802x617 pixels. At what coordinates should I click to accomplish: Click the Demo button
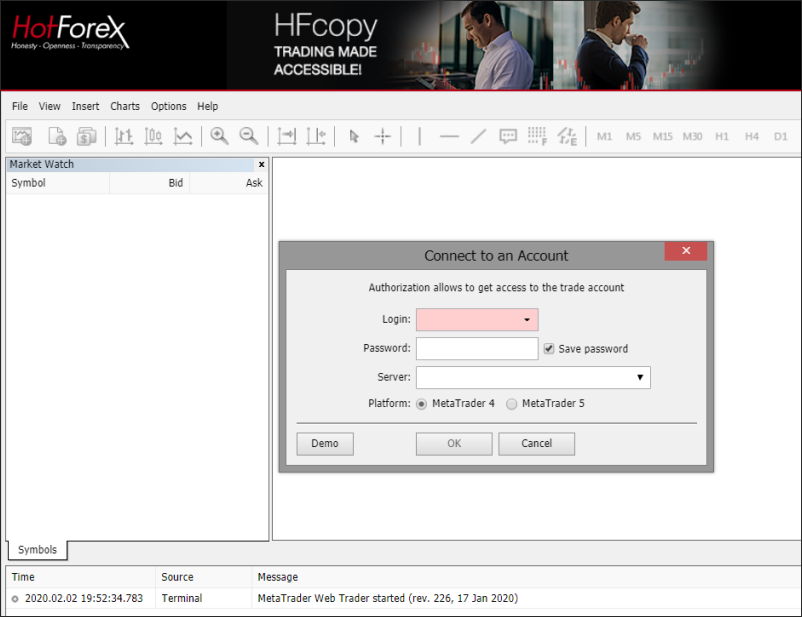click(325, 443)
